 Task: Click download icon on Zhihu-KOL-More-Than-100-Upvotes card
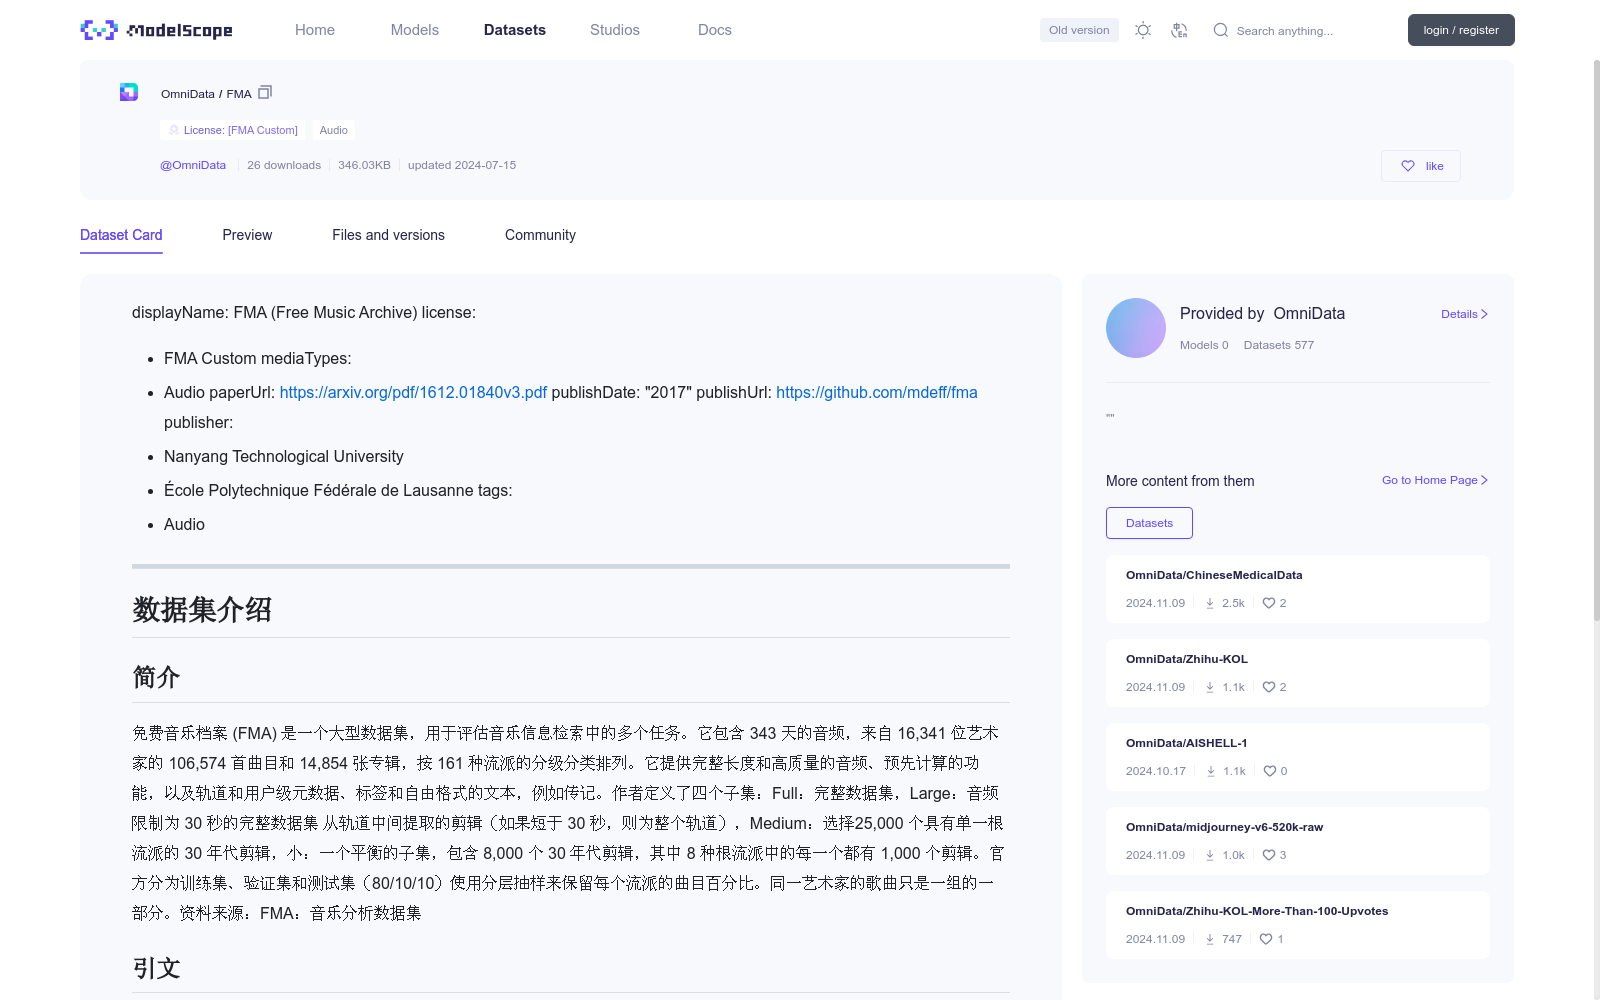click(1210, 939)
